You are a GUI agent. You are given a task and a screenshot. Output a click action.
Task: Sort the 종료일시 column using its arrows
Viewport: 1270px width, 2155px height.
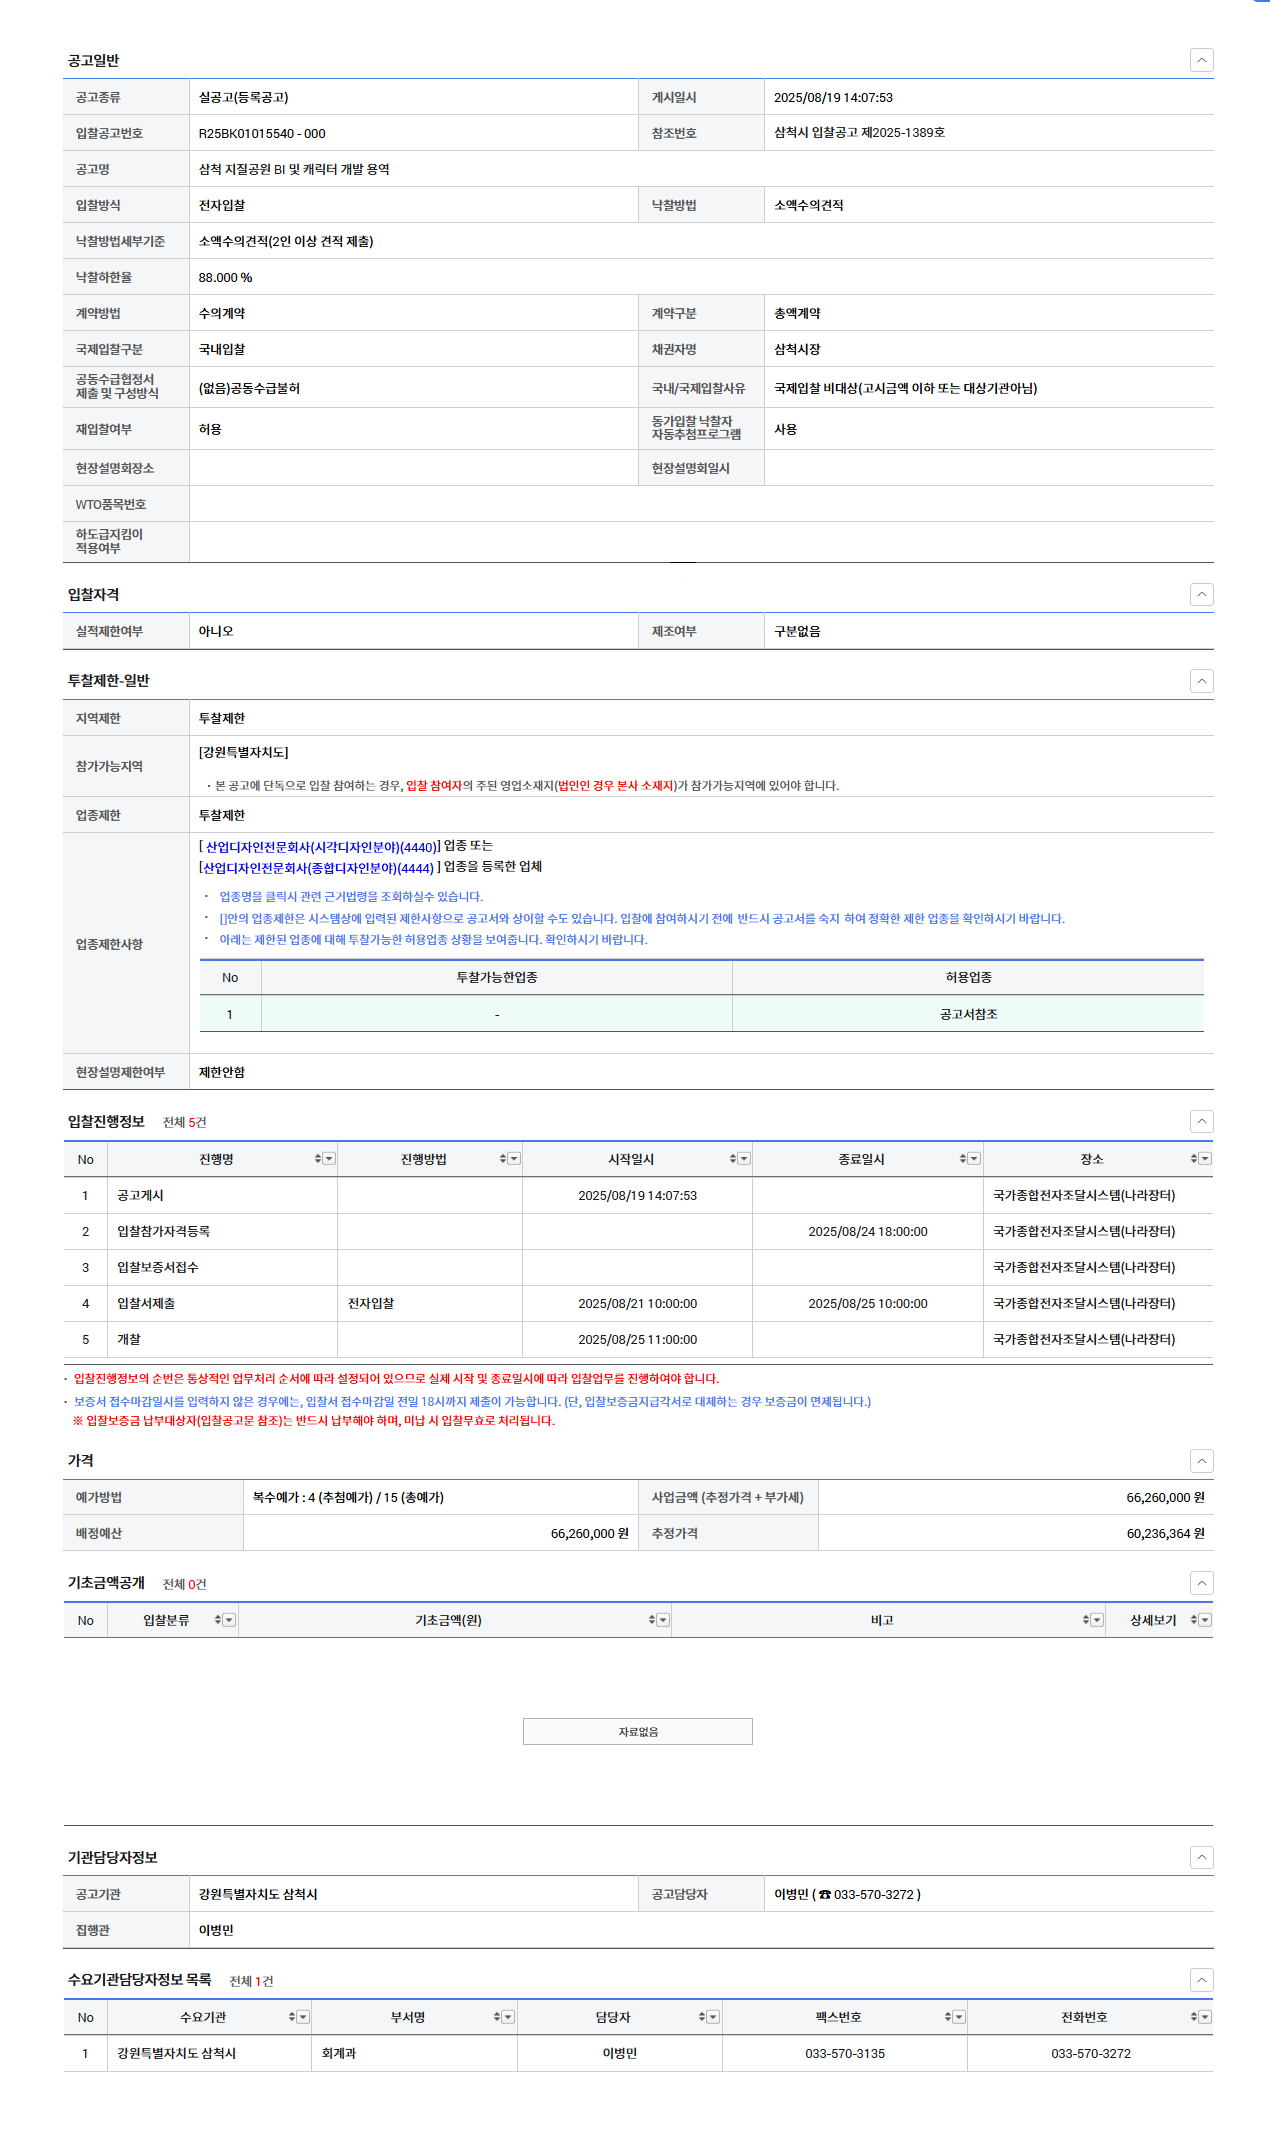pos(963,1159)
